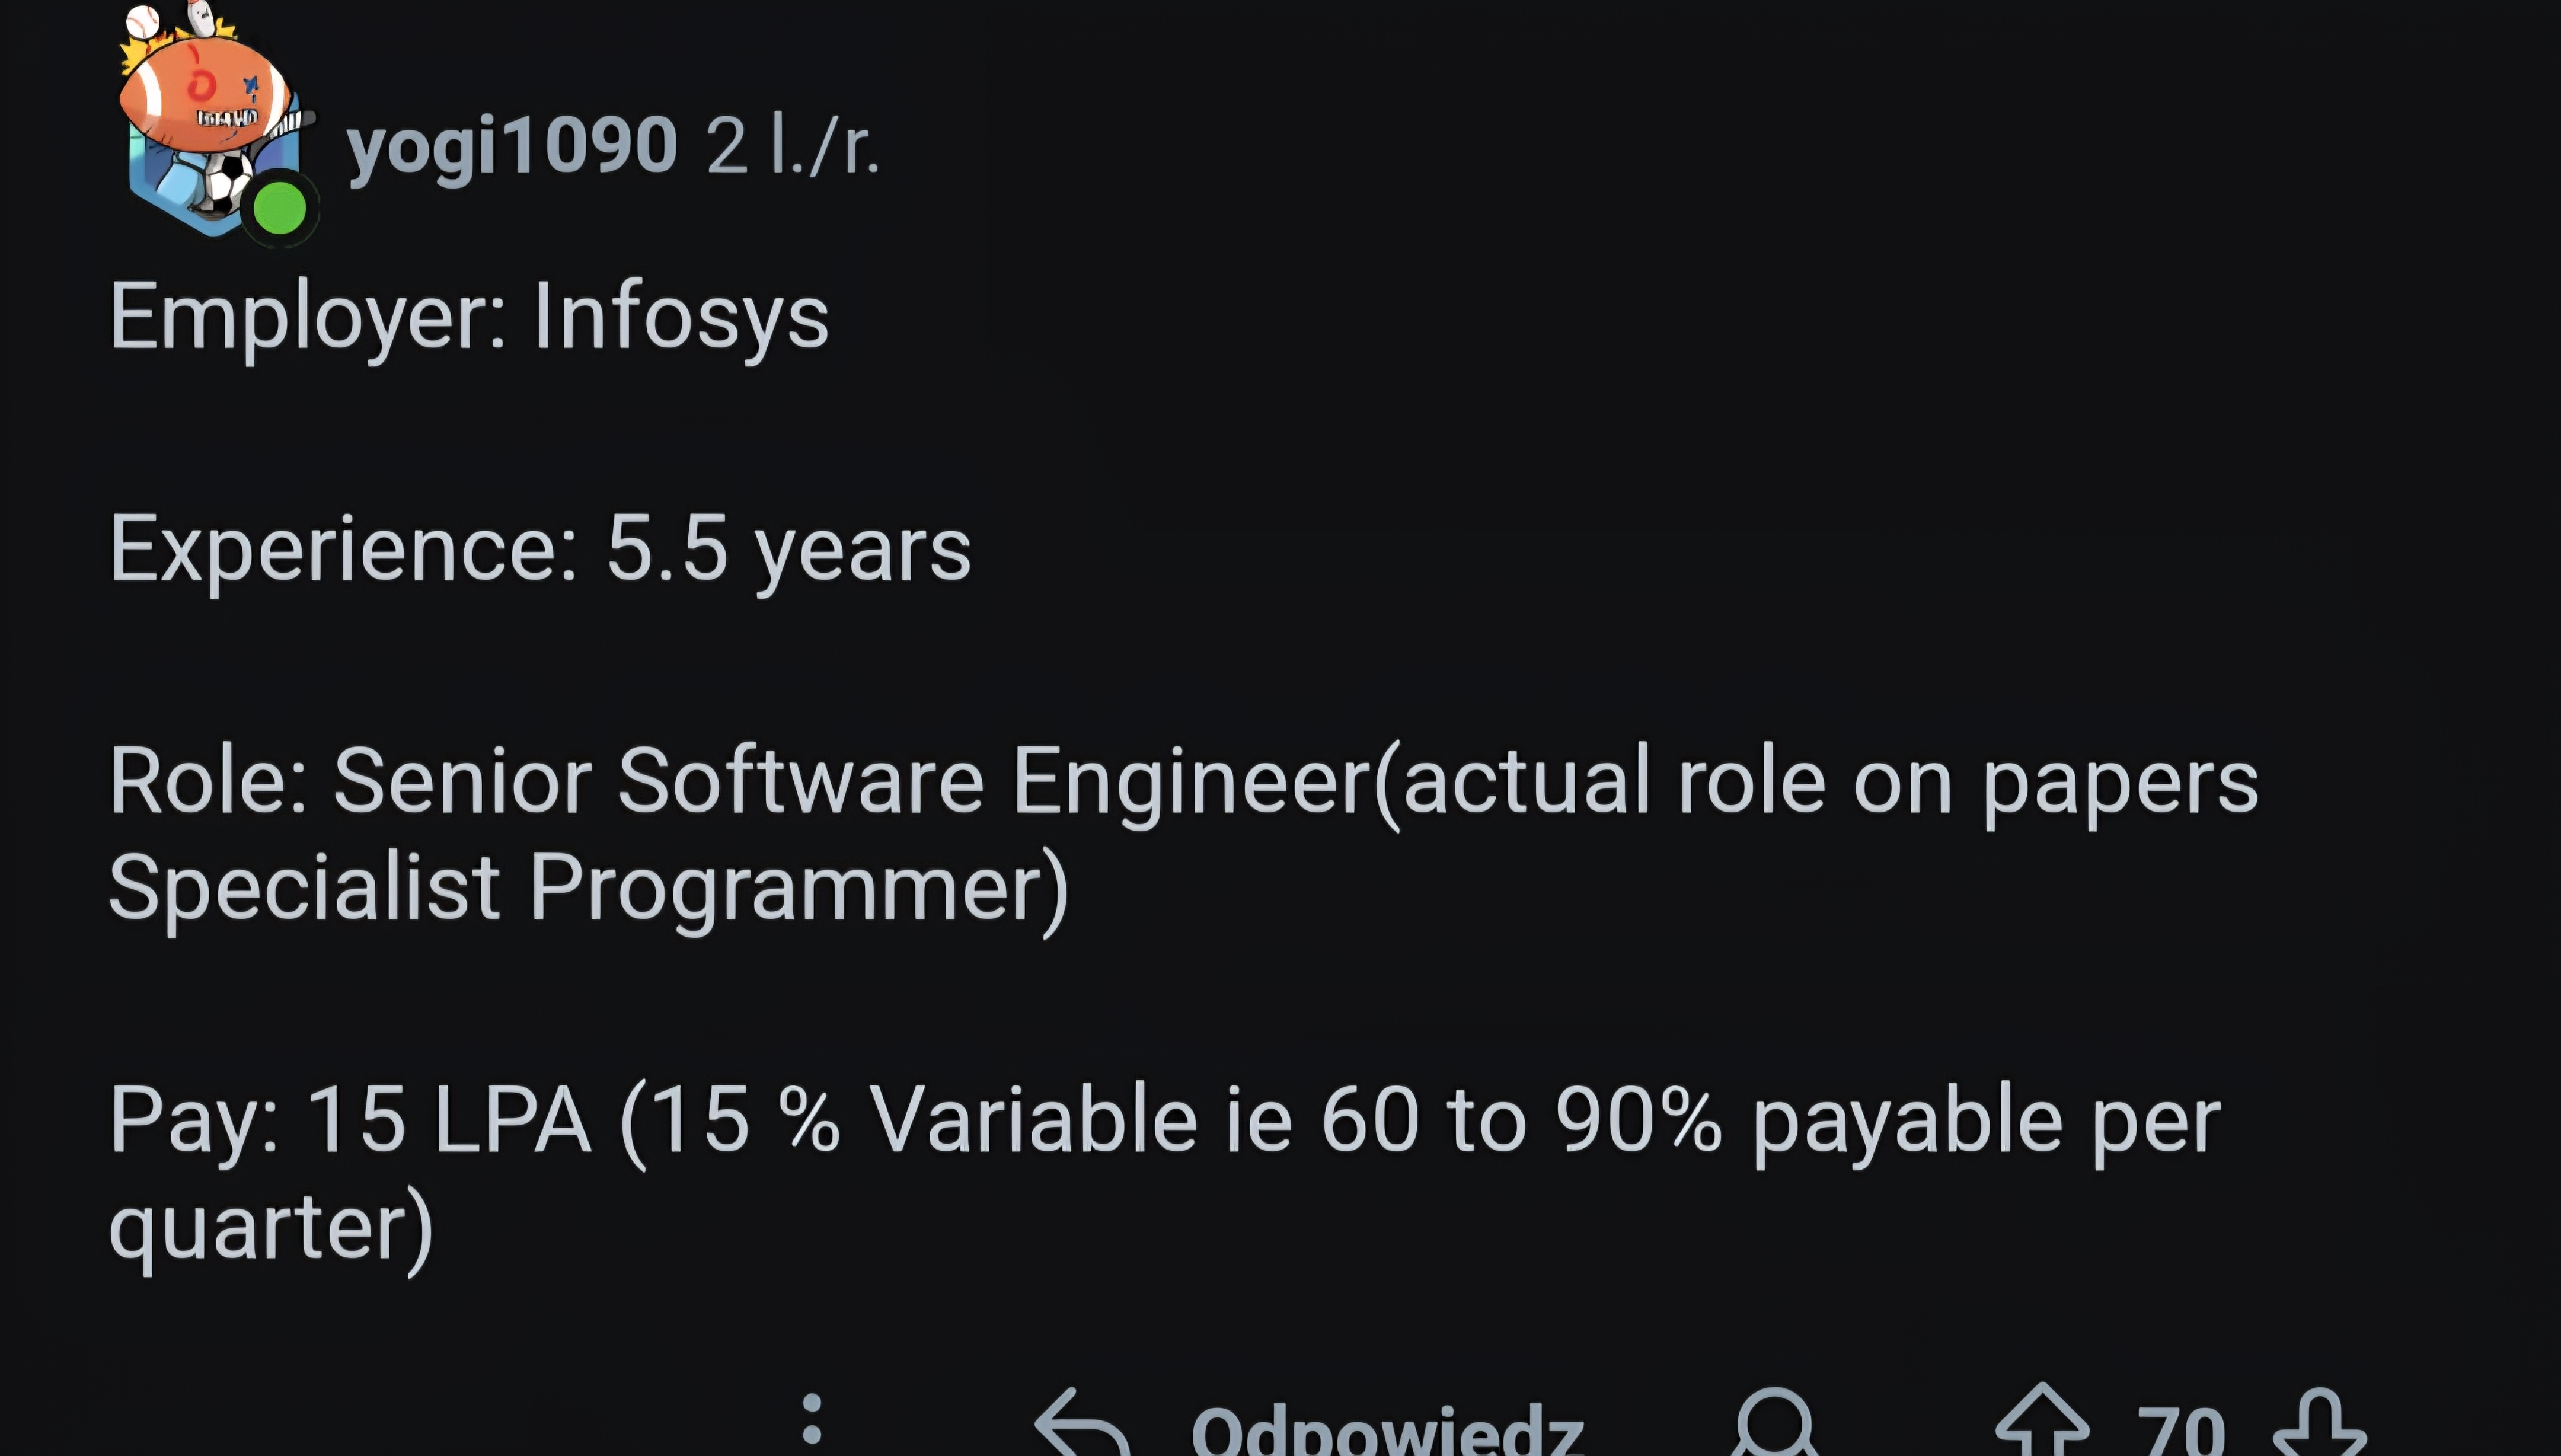The height and width of the screenshot is (1456, 2561).
Task: Click the "2 l./r." comment timestamp
Action: [792, 146]
